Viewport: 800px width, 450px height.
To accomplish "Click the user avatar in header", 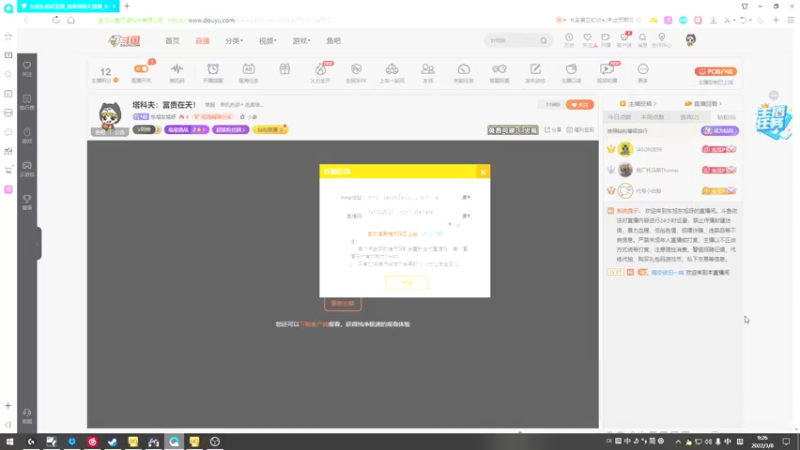I will (x=690, y=40).
